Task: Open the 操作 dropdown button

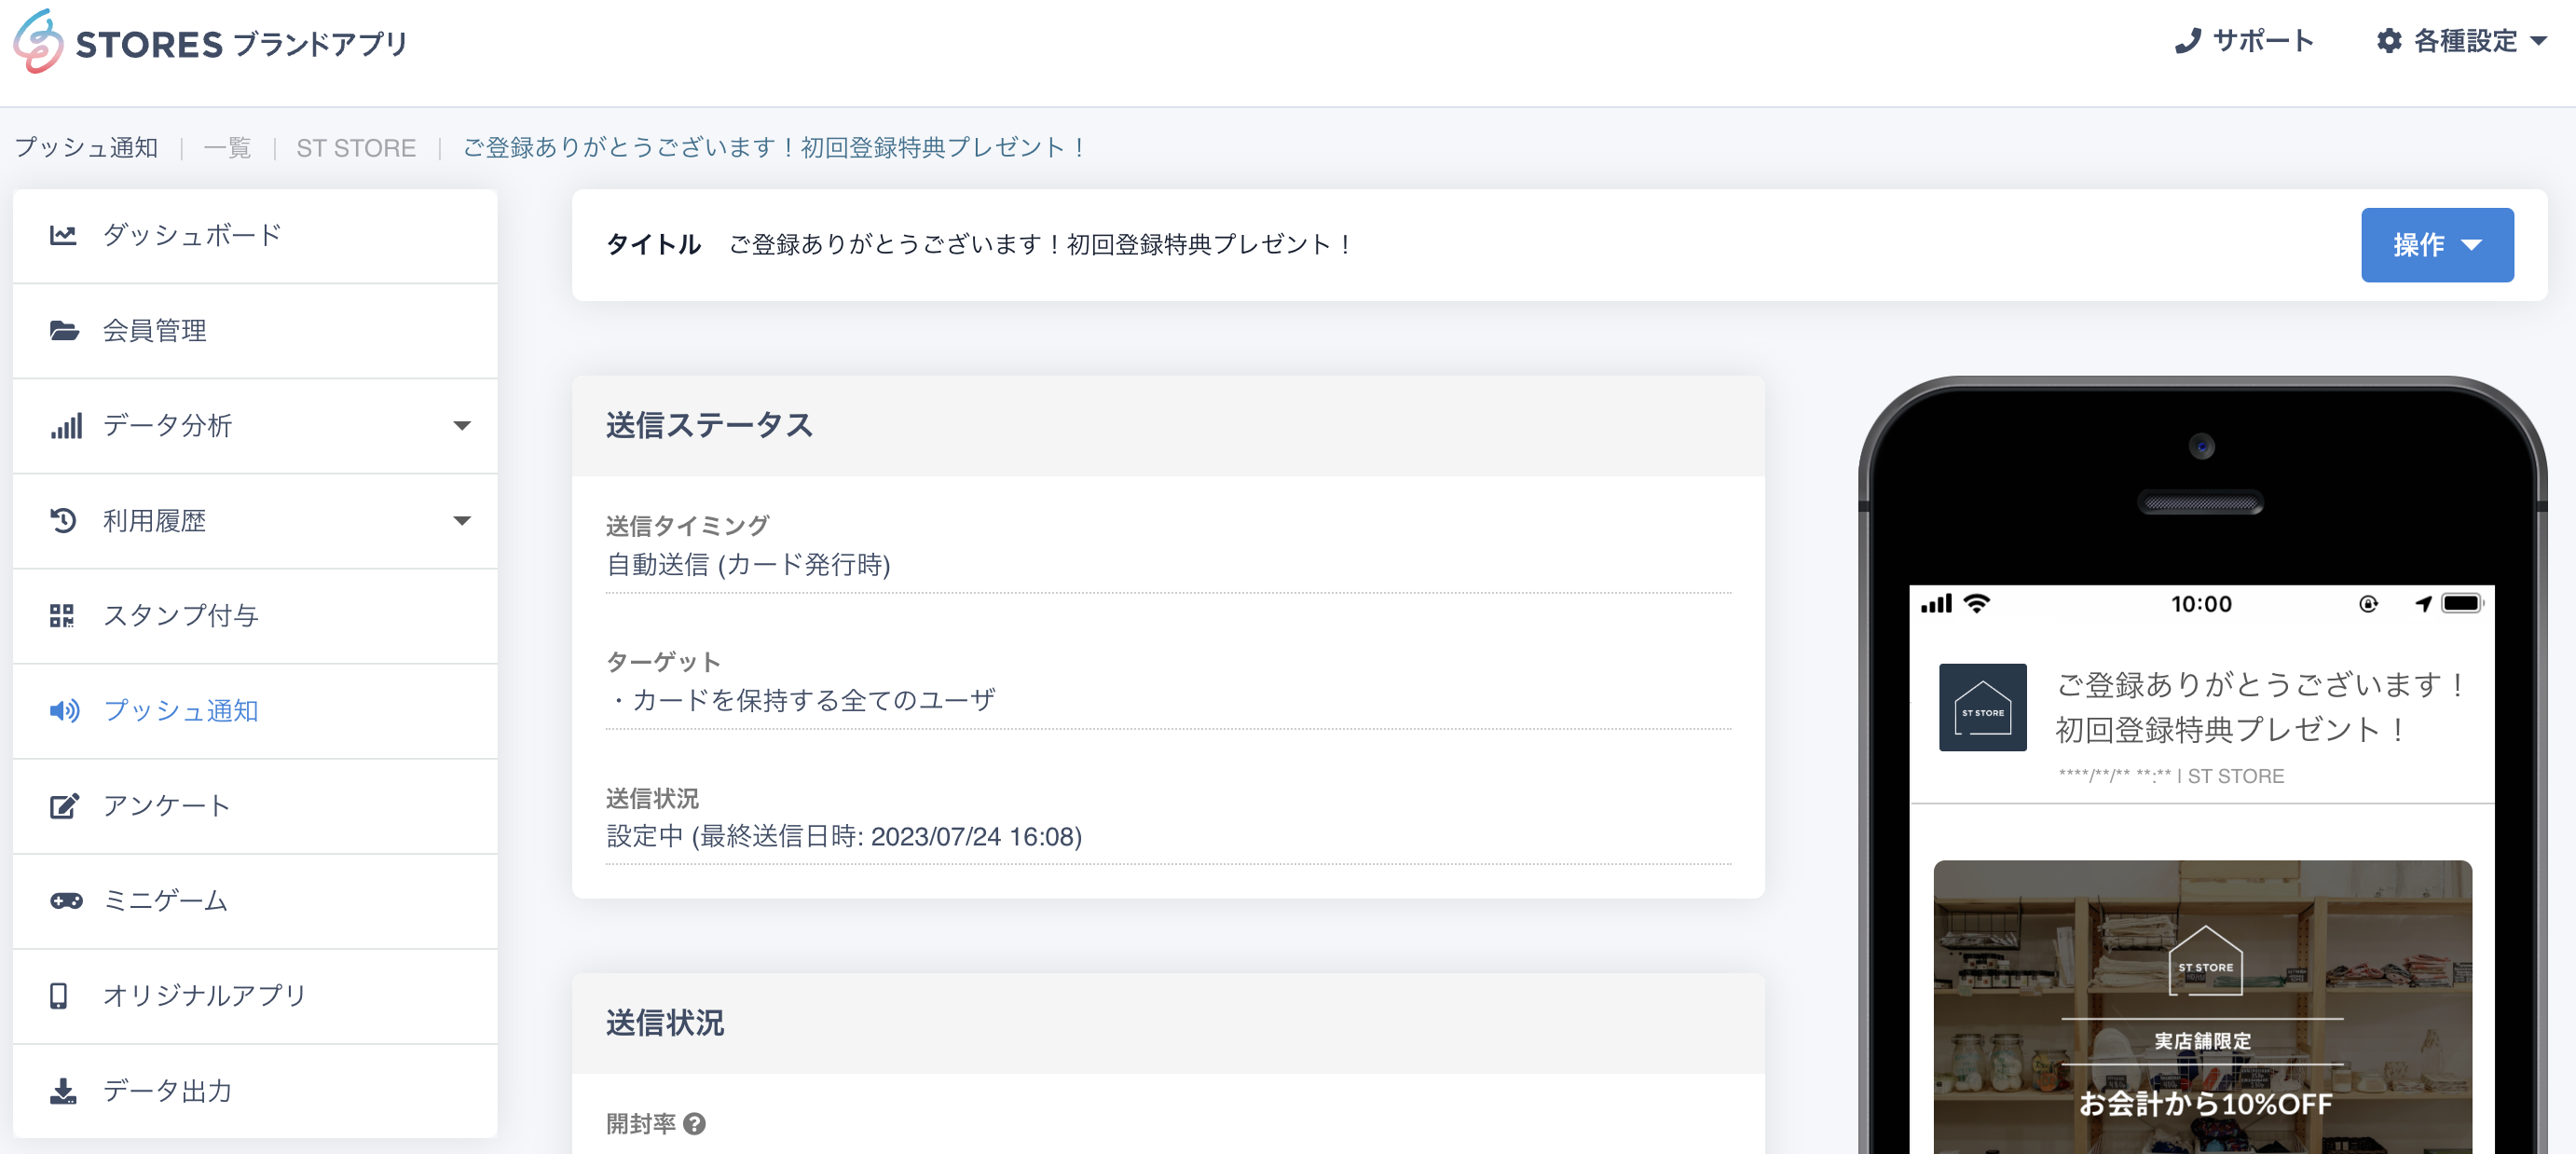Action: point(2436,245)
